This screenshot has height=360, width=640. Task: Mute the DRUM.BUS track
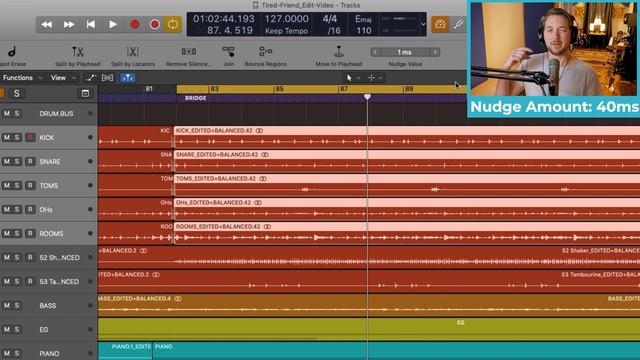click(7, 113)
